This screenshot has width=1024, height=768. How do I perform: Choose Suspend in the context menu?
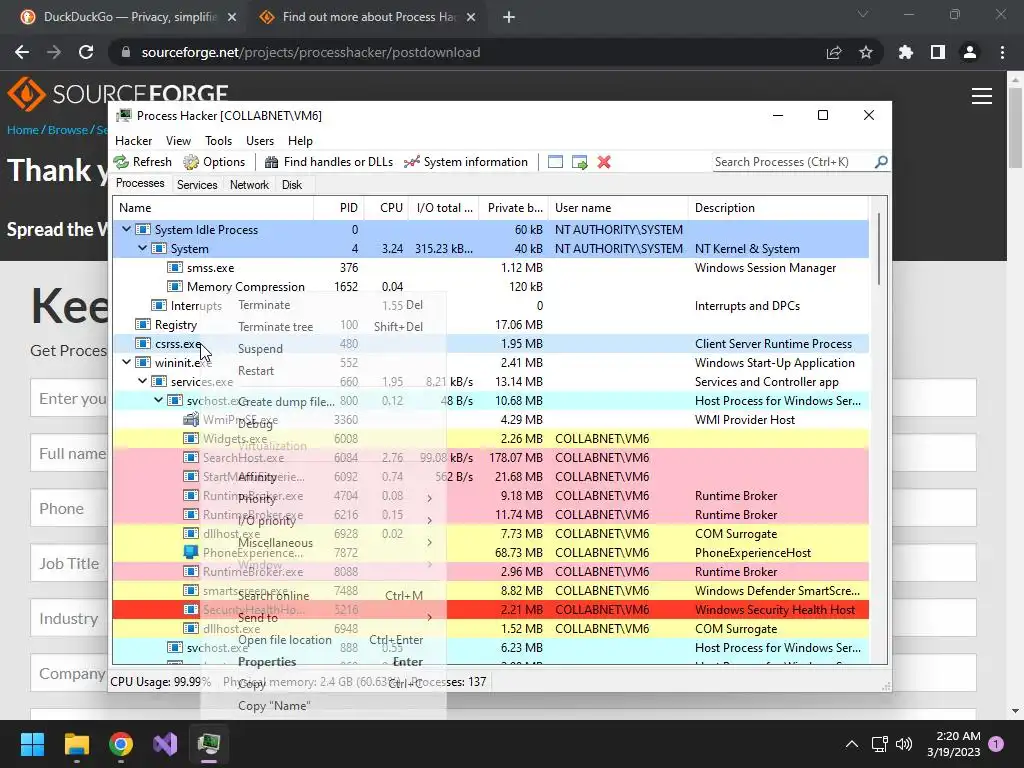coord(323,349)
